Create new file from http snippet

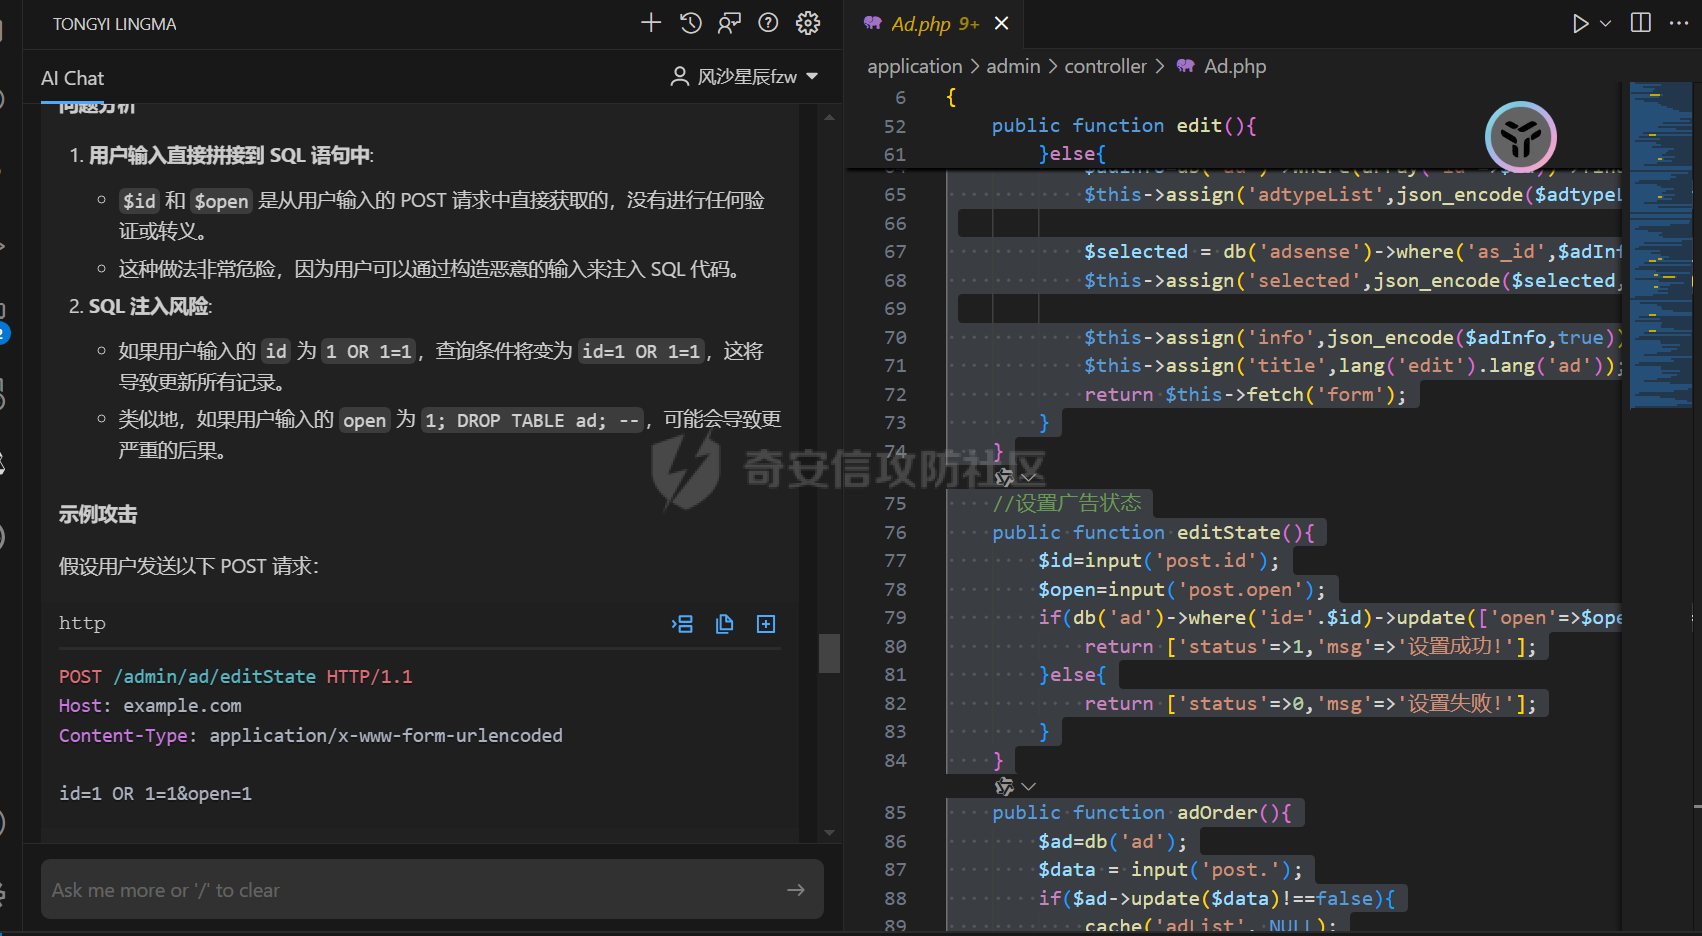(766, 624)
